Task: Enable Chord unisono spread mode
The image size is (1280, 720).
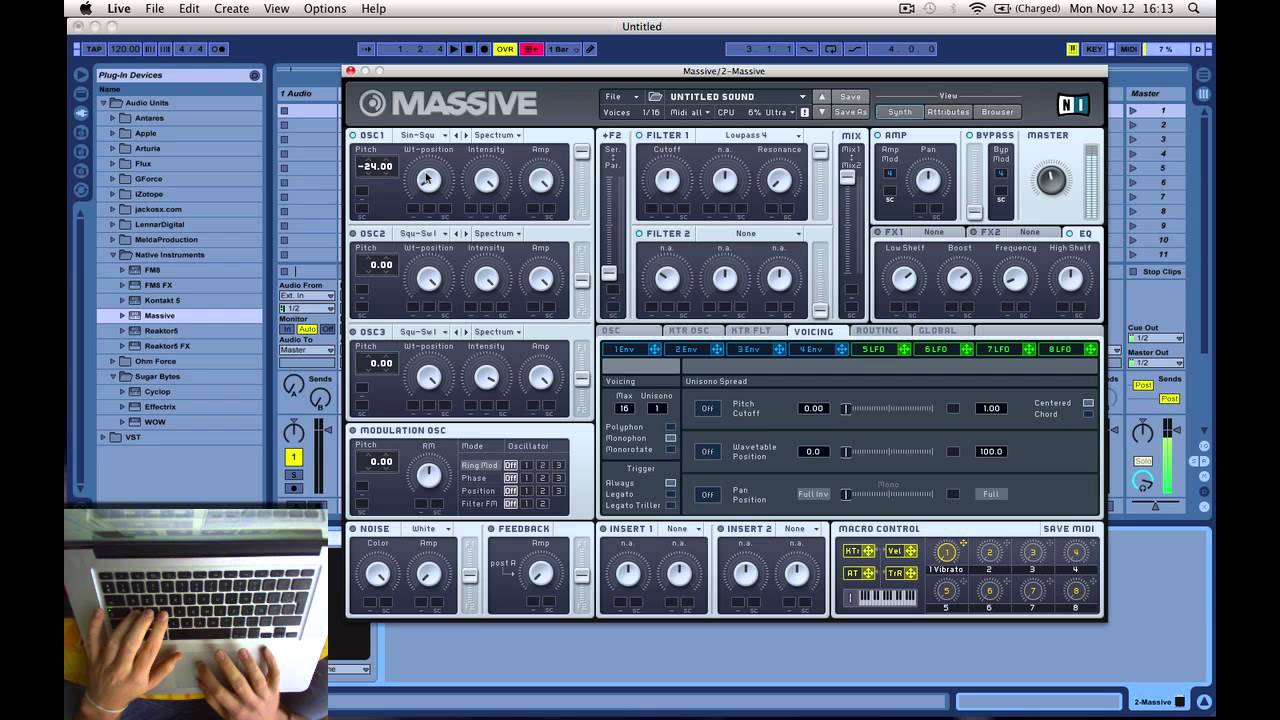Action: pyautogui.click(x=1088, y=414)
